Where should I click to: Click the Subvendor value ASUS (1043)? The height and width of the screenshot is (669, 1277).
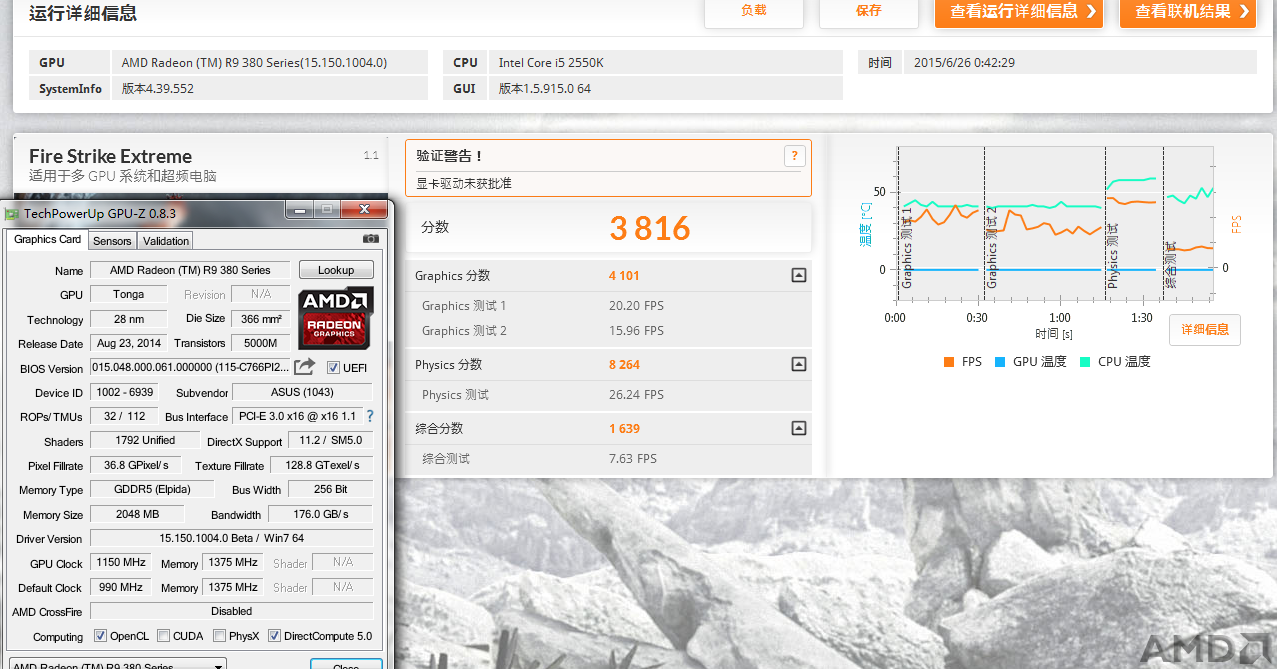[x=303, y=392]
